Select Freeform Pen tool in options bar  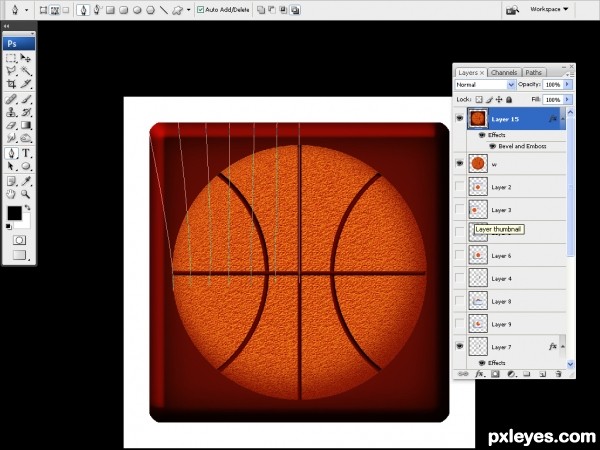(x=97, y=10)
